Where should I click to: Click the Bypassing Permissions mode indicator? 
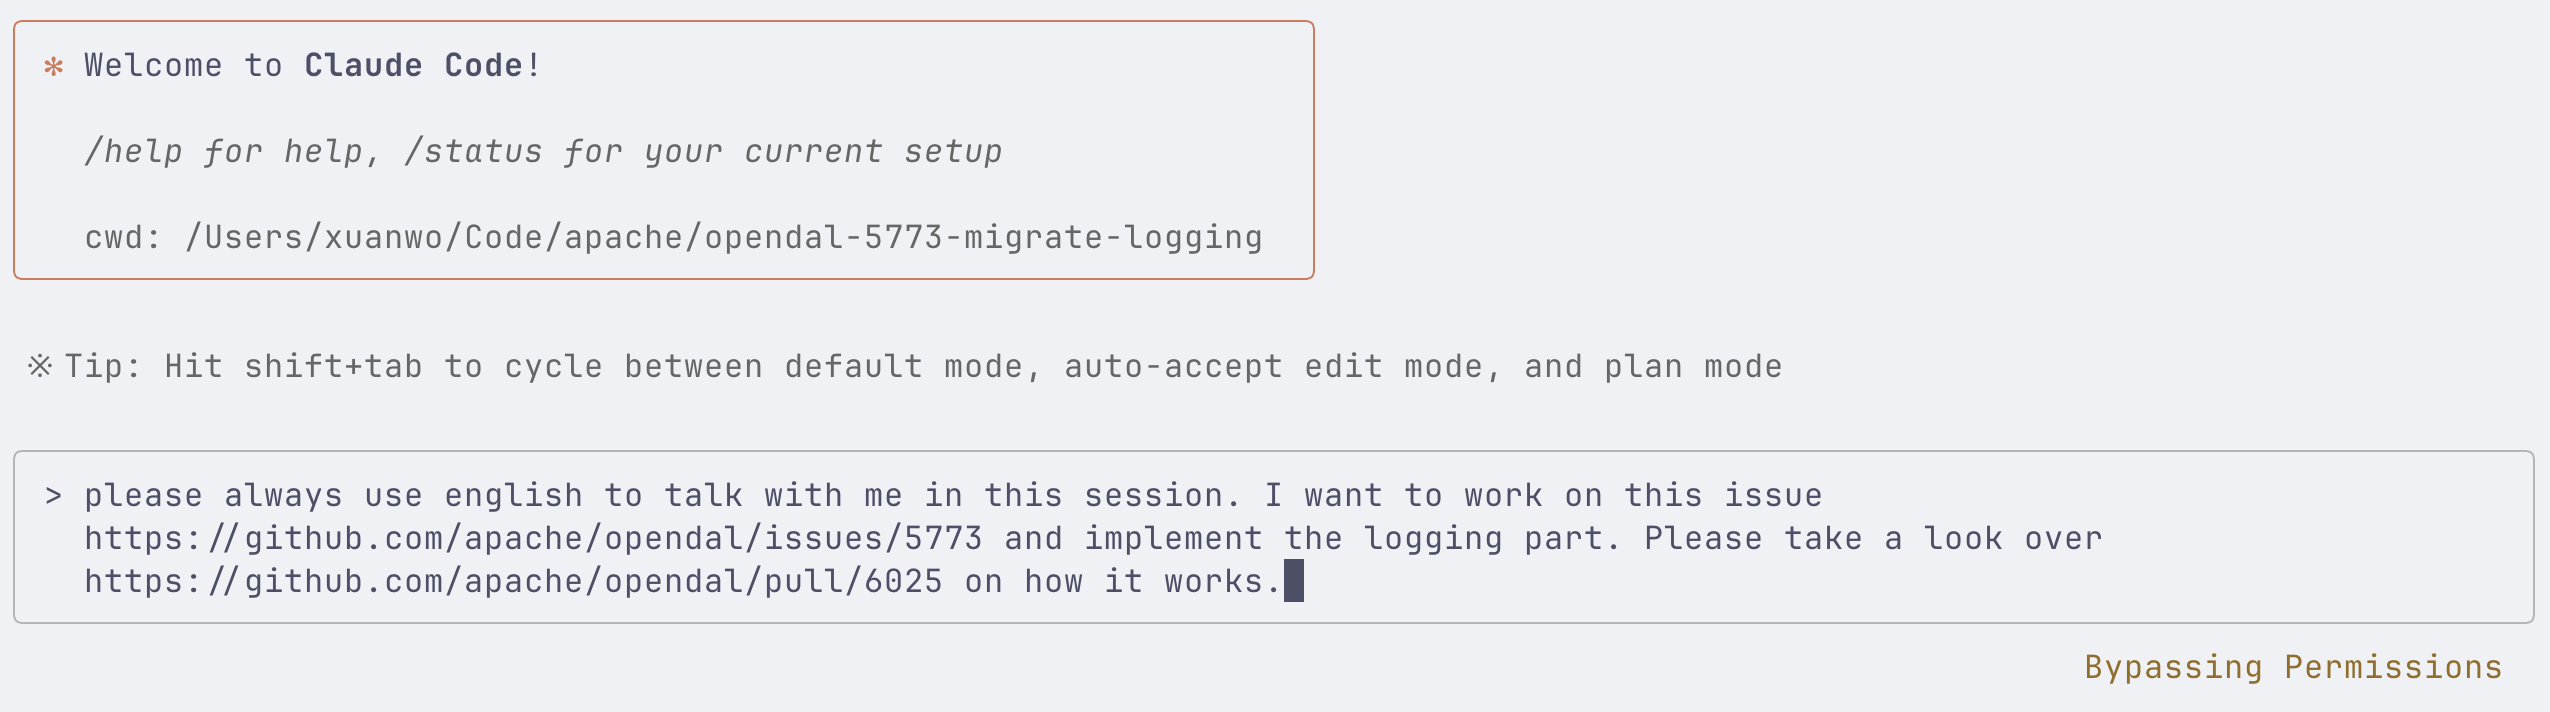click(x=2293, y=667)
